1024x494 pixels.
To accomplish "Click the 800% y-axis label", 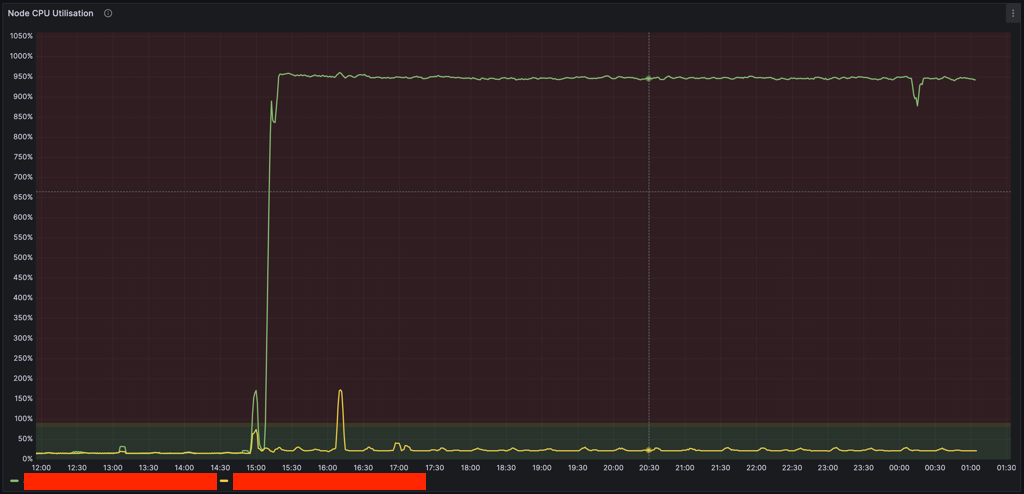I will 23,137.
